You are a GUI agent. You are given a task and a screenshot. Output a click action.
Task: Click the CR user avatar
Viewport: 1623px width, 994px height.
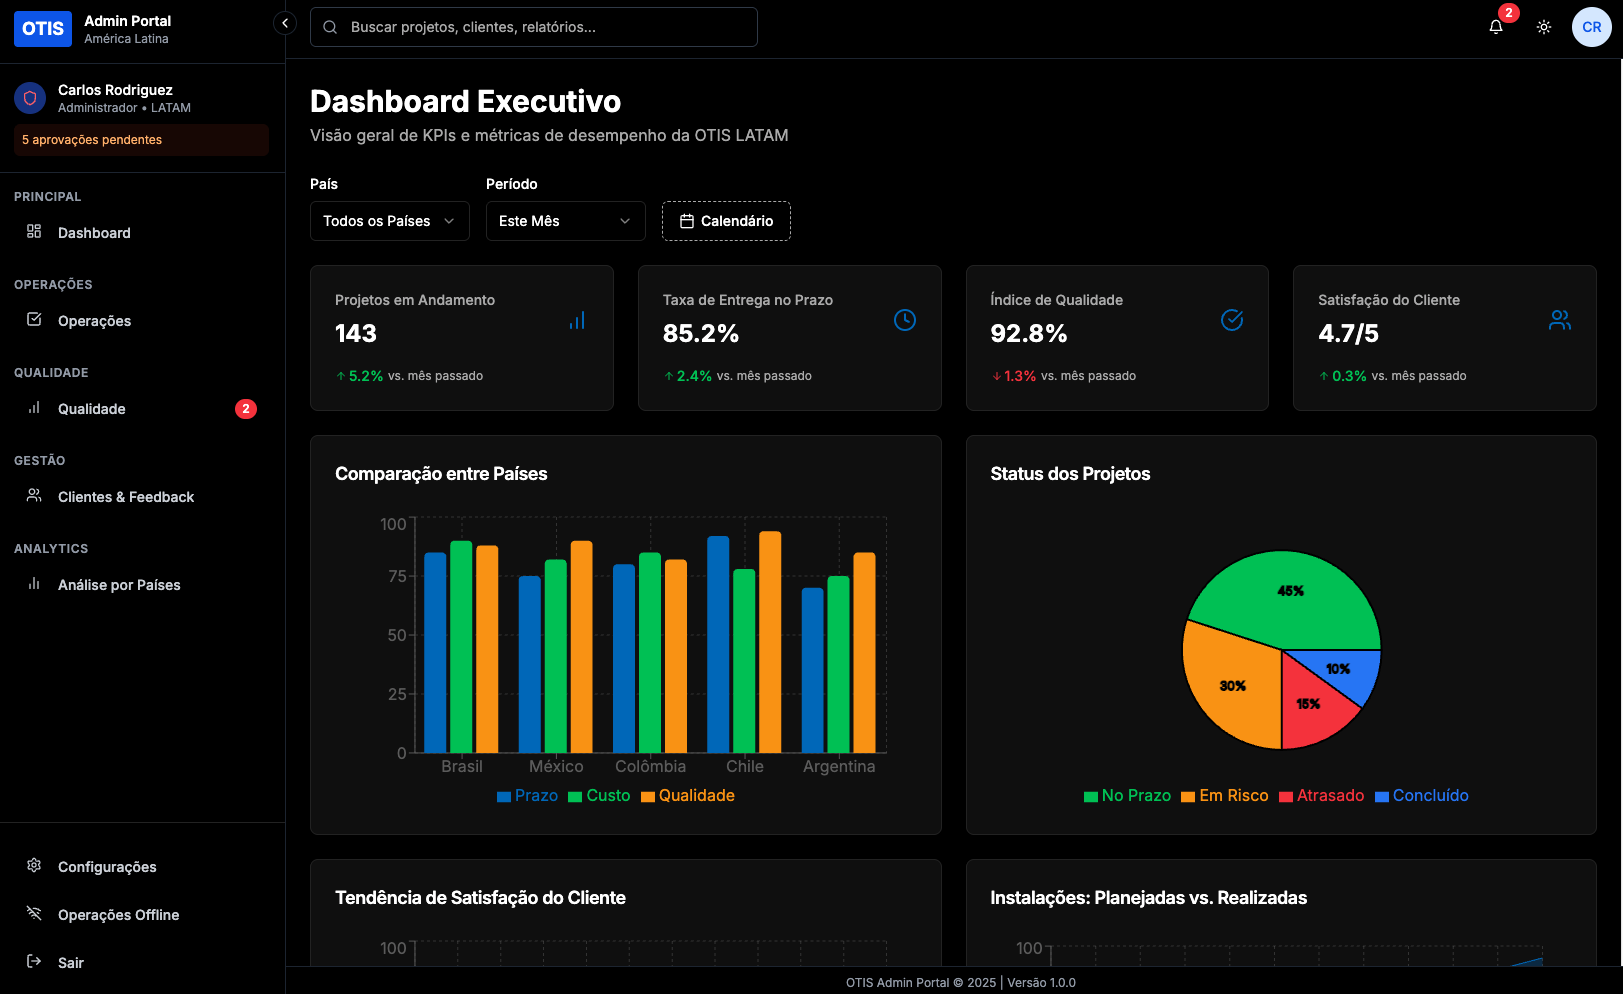click(x=1591, y=27)
